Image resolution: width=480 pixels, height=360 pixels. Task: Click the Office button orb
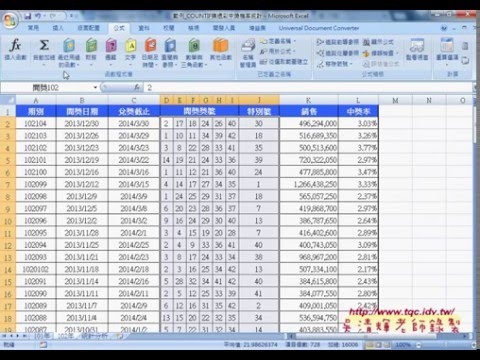click(10, 20)
